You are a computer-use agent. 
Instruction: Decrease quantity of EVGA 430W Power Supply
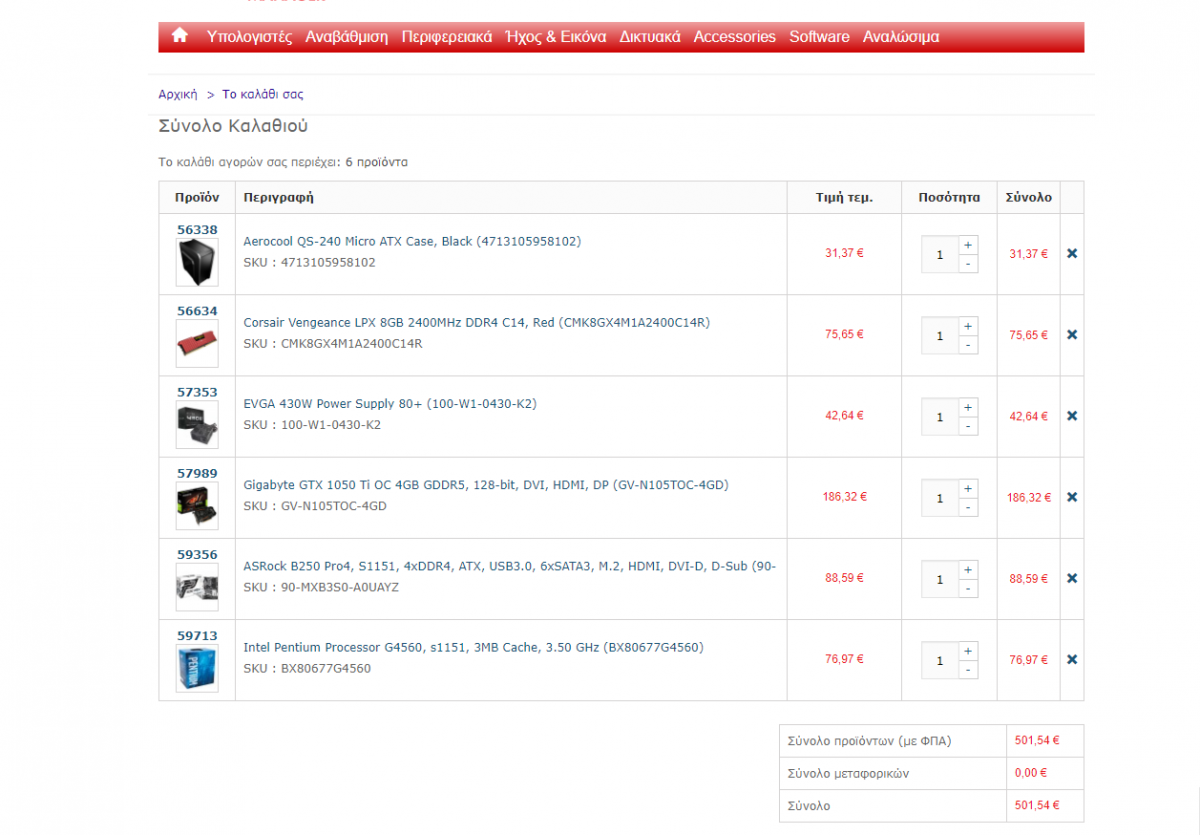968,426
